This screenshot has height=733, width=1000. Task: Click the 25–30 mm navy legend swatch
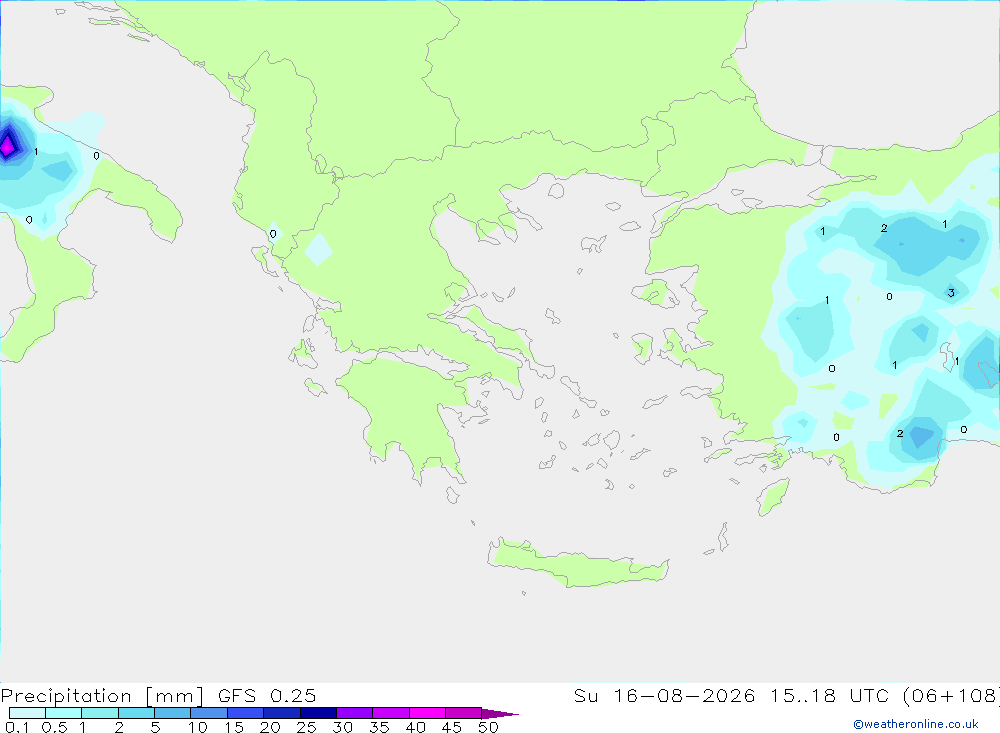pos(318,713)
